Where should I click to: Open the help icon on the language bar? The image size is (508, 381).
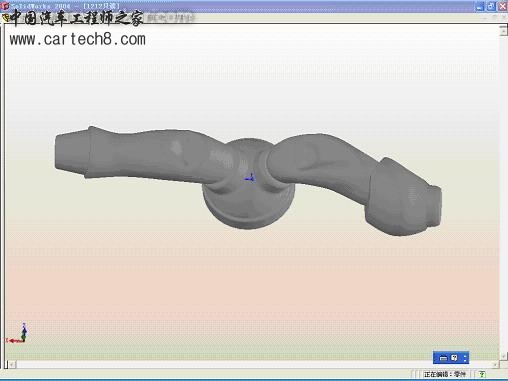click(454, 358)
